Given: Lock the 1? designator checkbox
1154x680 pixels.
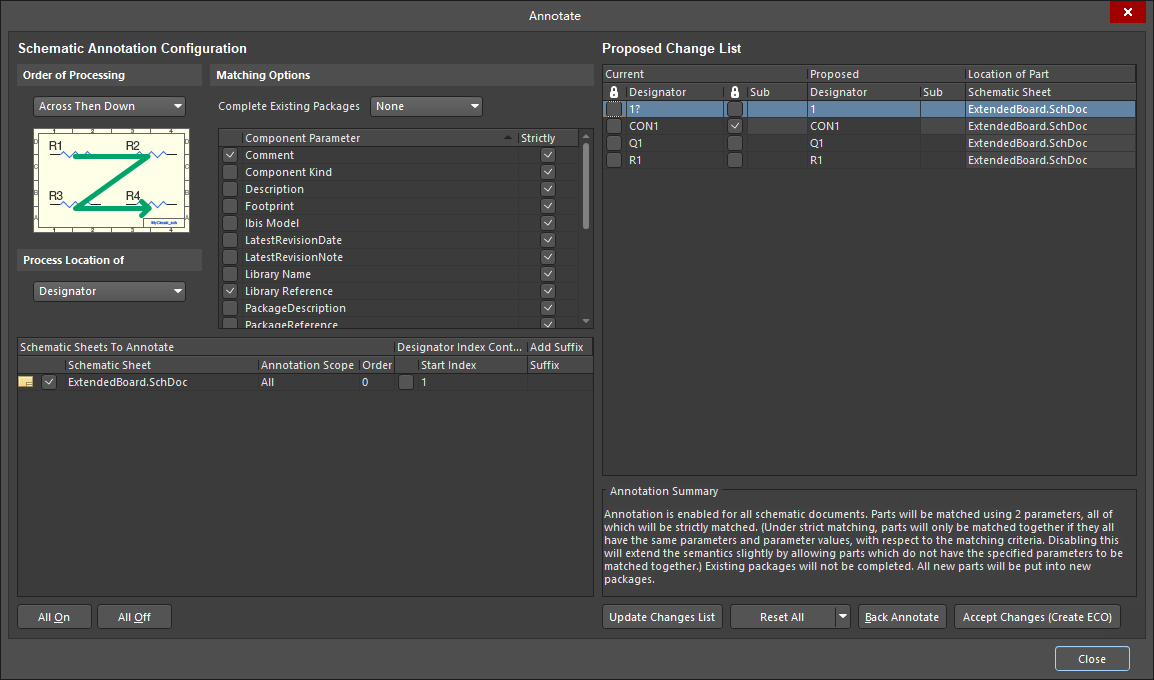Looking at the screenshot, I should coord(614,109).
